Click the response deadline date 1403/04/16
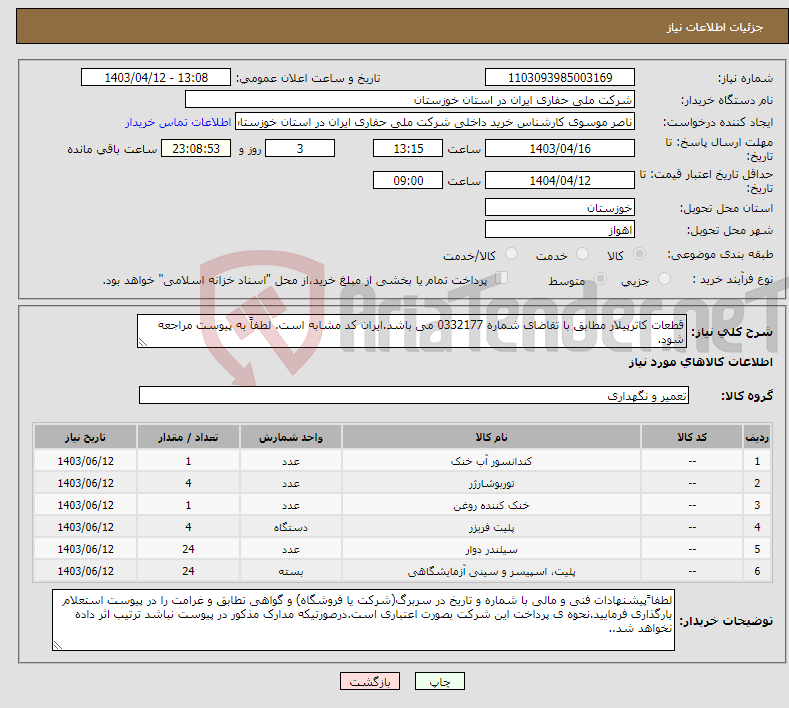This screenshot has width=789, height=708. tap(560, 148)
